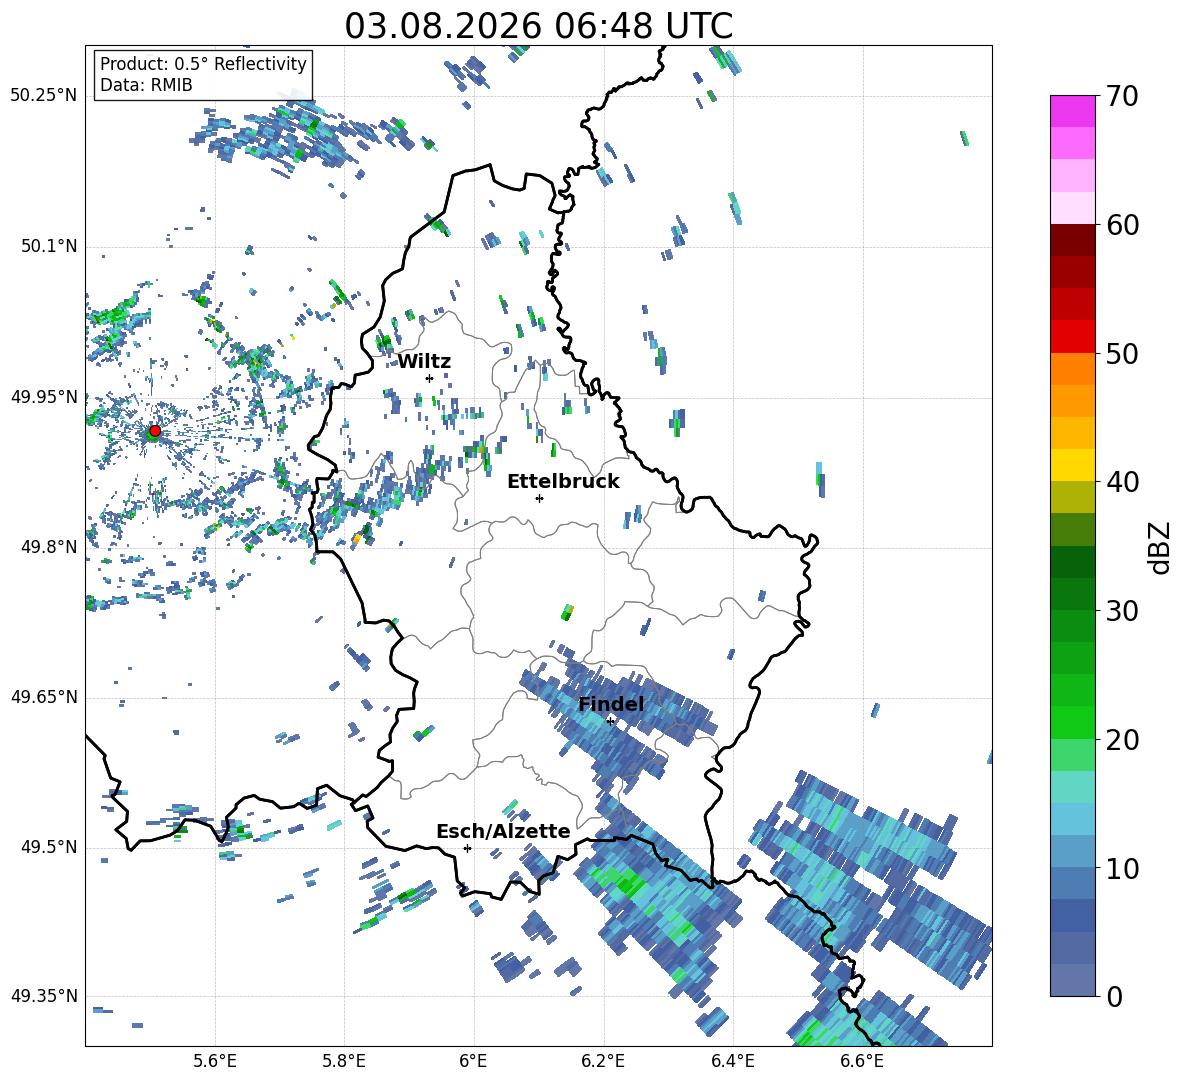
Task: Click the magenta 70 dBZ colorbar segment
Action: 1072,111
